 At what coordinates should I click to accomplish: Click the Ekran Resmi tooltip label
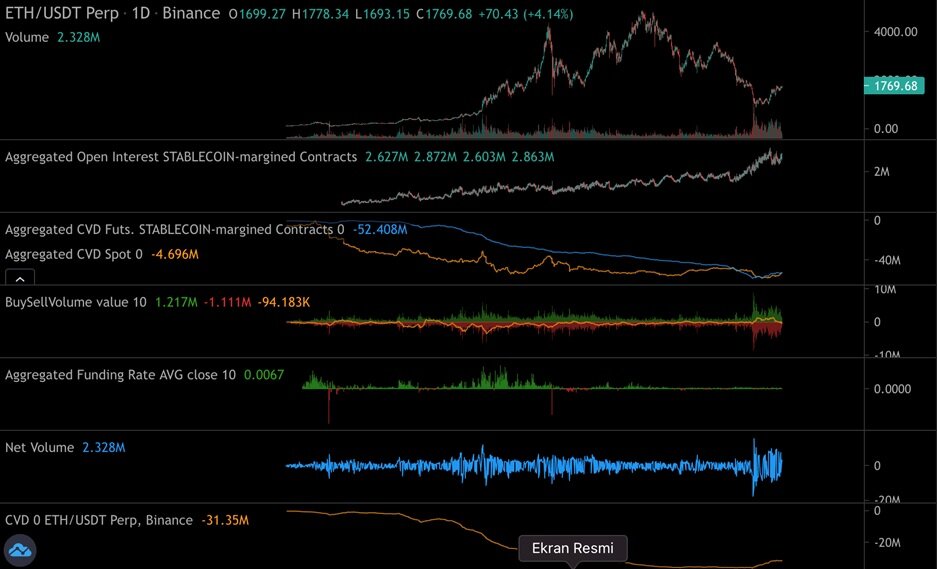pos(572,548)
